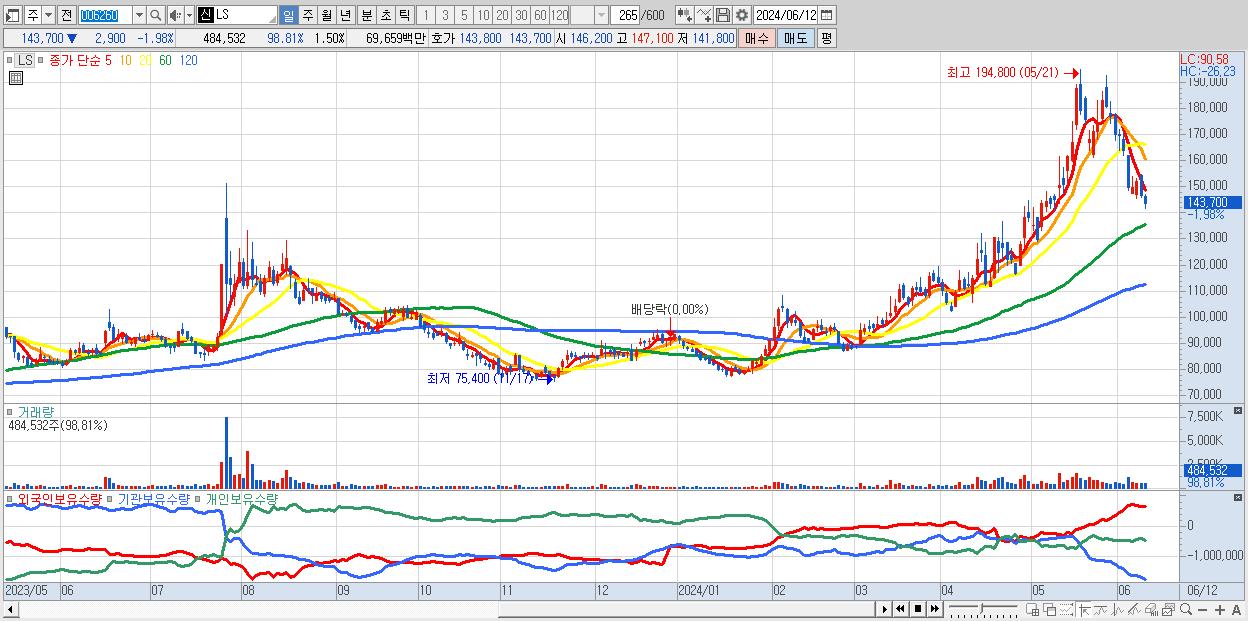
Task: Click the window layout icon at toolbar start
Action: tap(13, 15)
